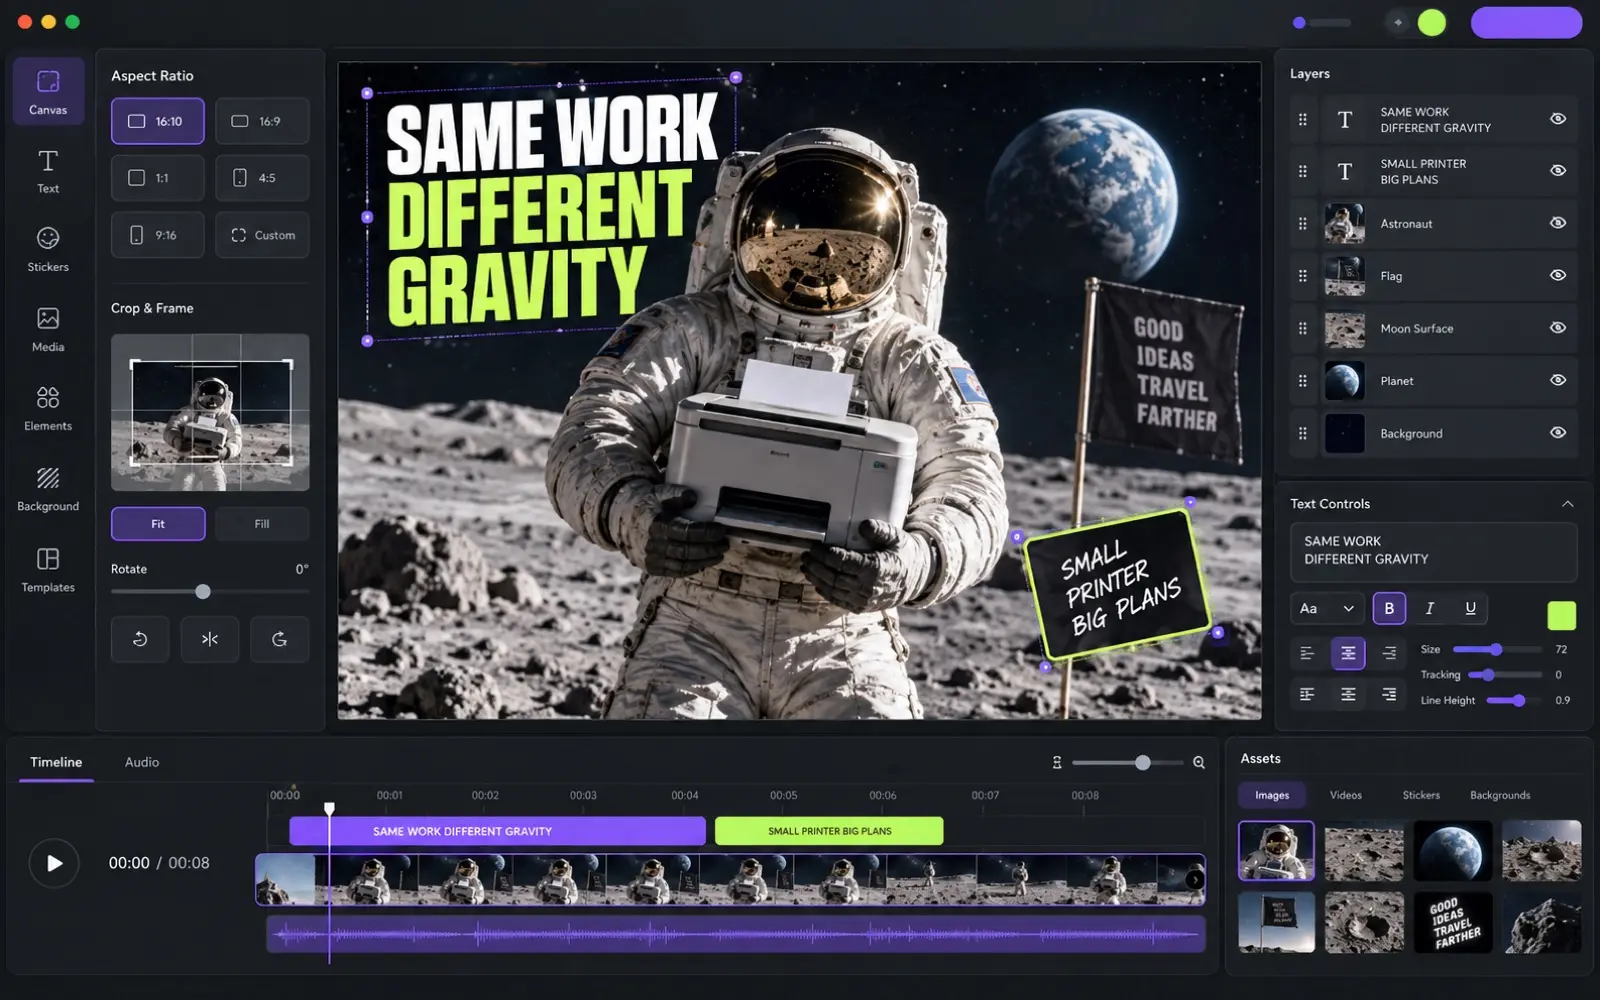Image resolution: width=1600 pixels, height=1000 pixels.
Task: Choose the Fill crop mode
Action: (x=262, y=524)
